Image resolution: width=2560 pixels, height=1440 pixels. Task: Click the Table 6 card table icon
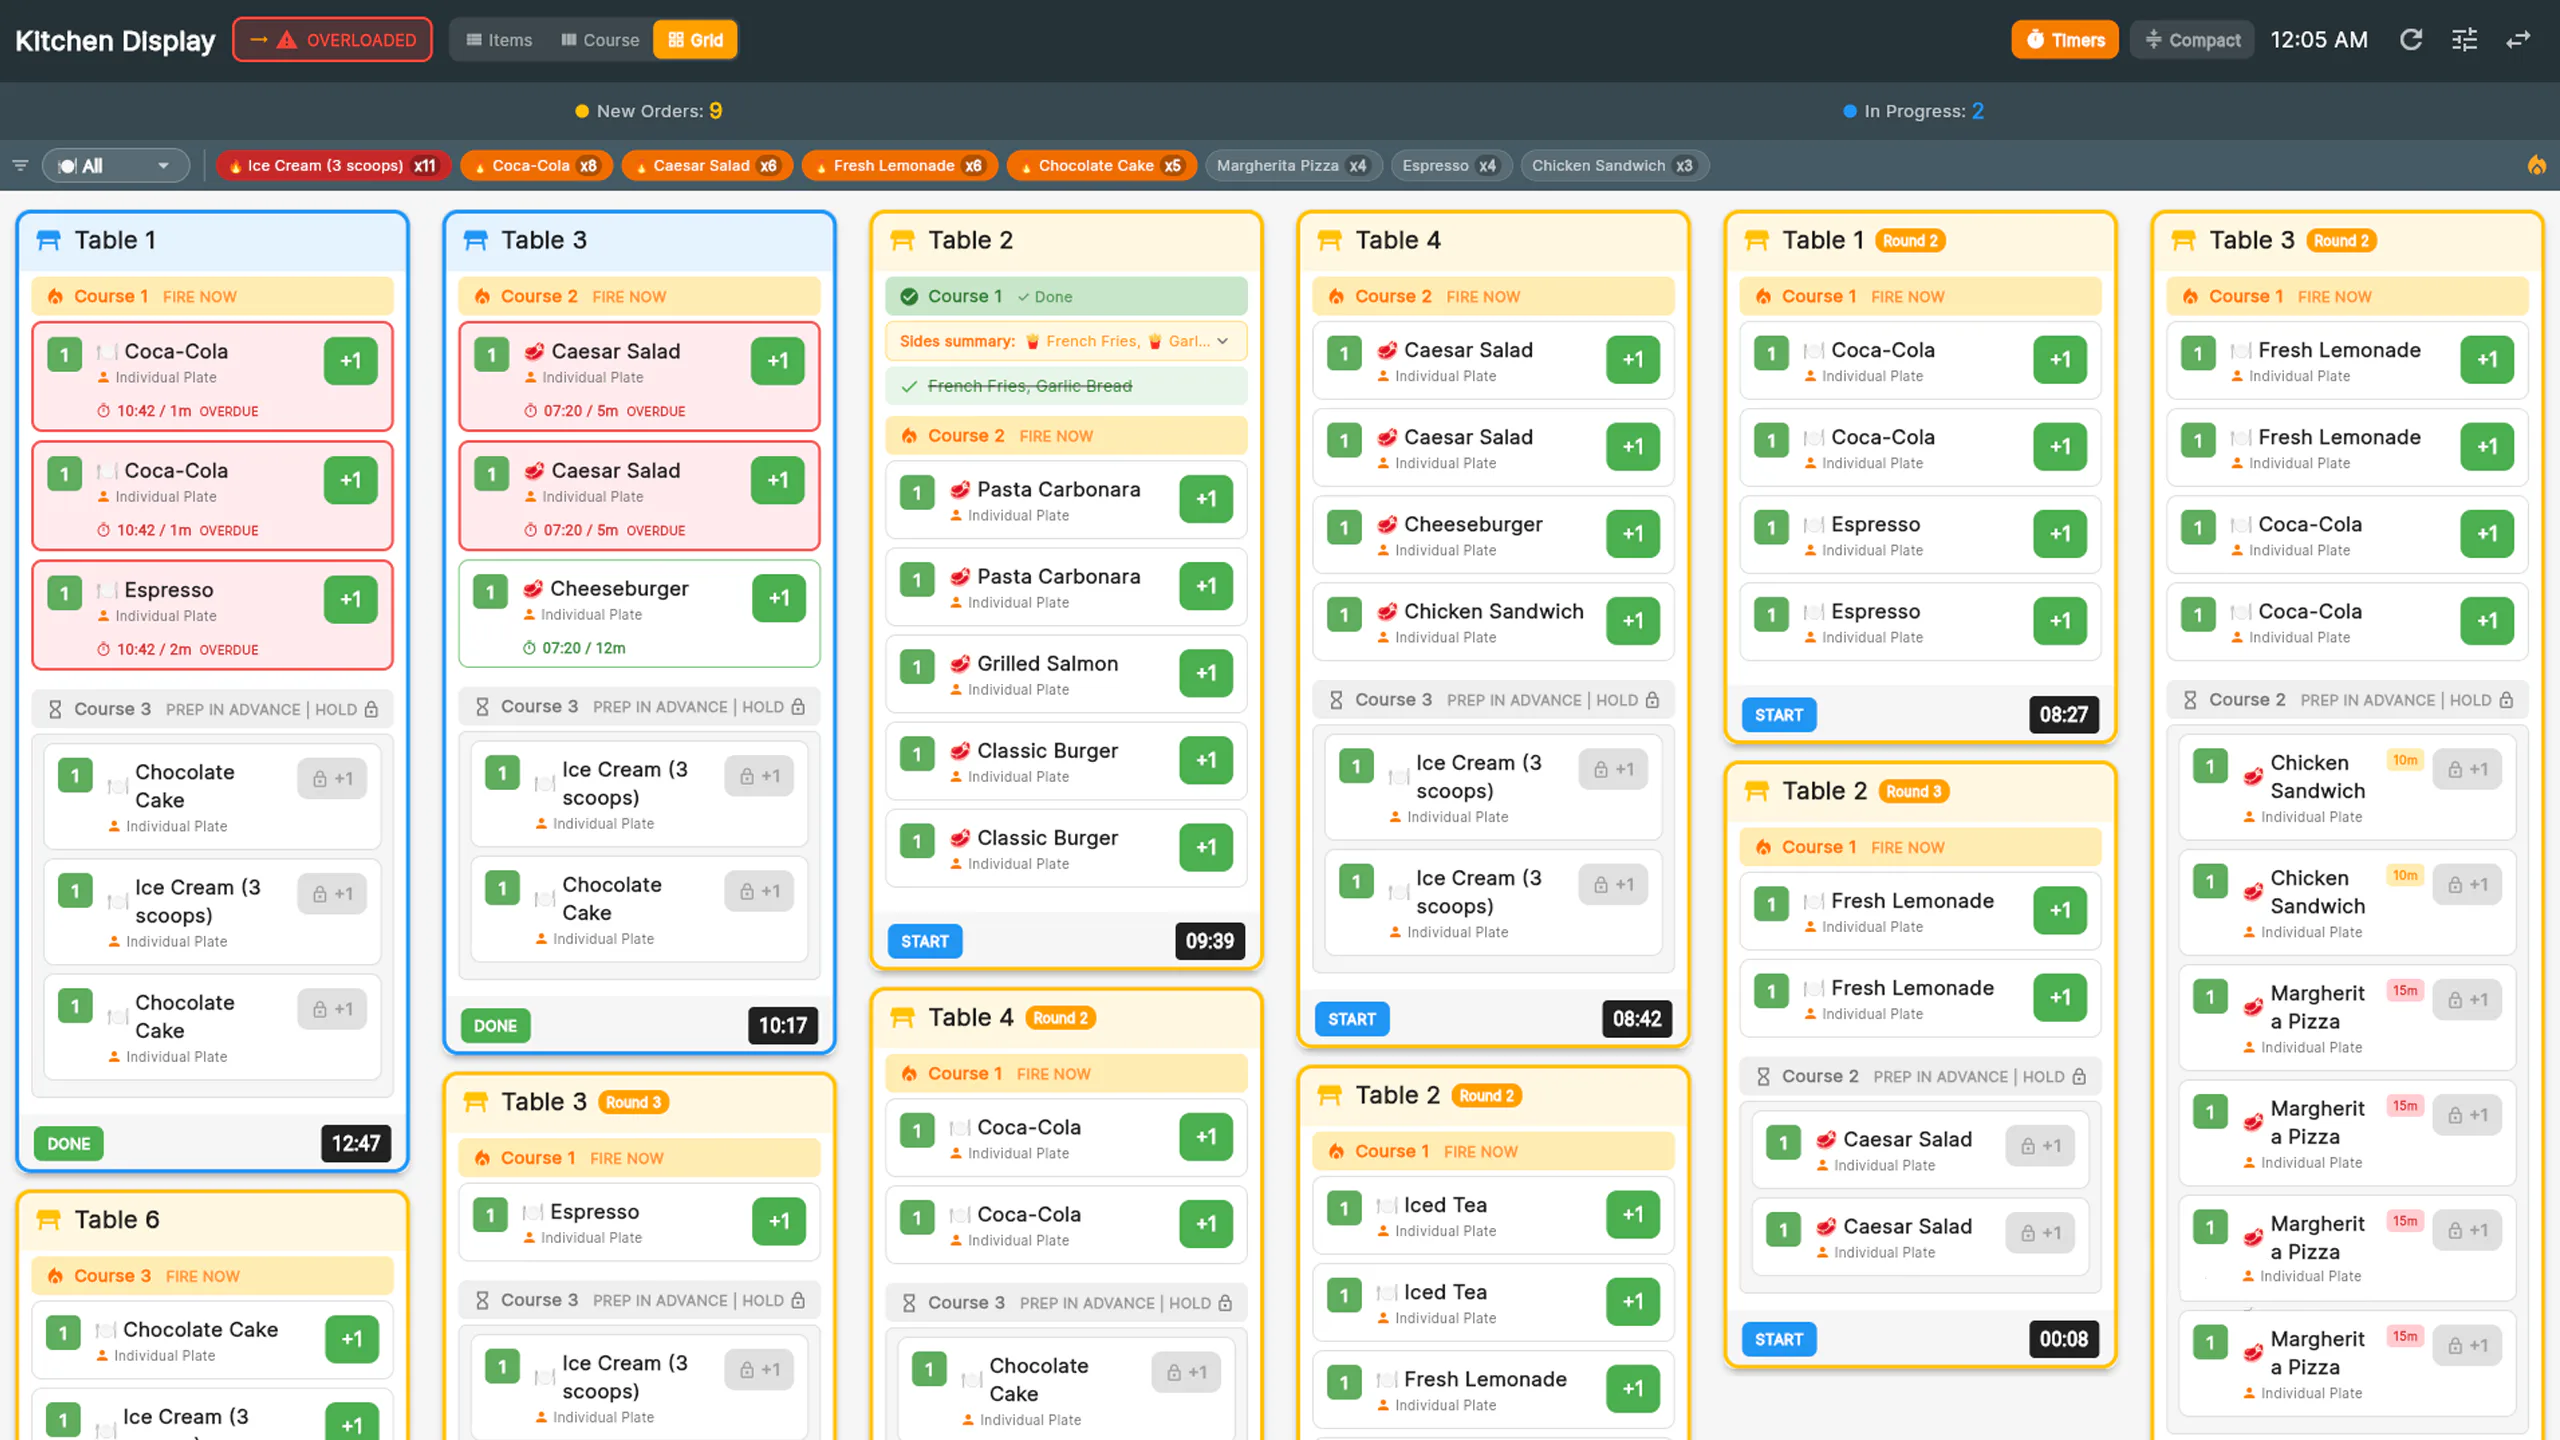click(x=48, y=1220)
